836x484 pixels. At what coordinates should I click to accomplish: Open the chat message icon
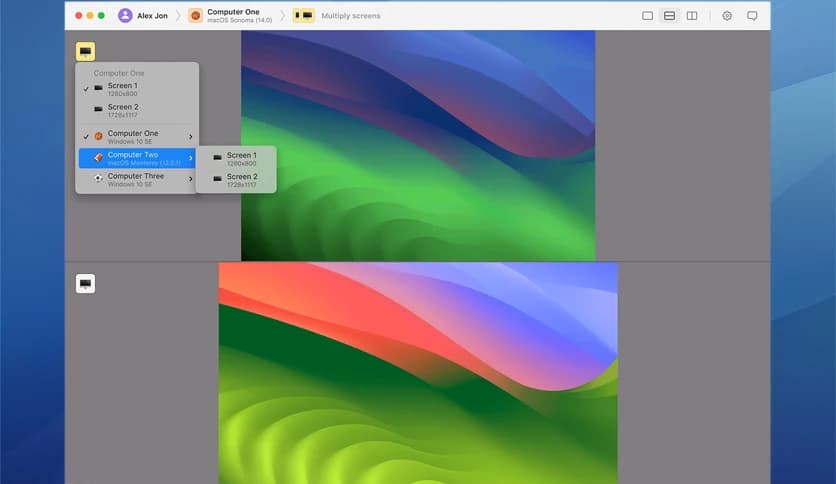coord(752,16)
